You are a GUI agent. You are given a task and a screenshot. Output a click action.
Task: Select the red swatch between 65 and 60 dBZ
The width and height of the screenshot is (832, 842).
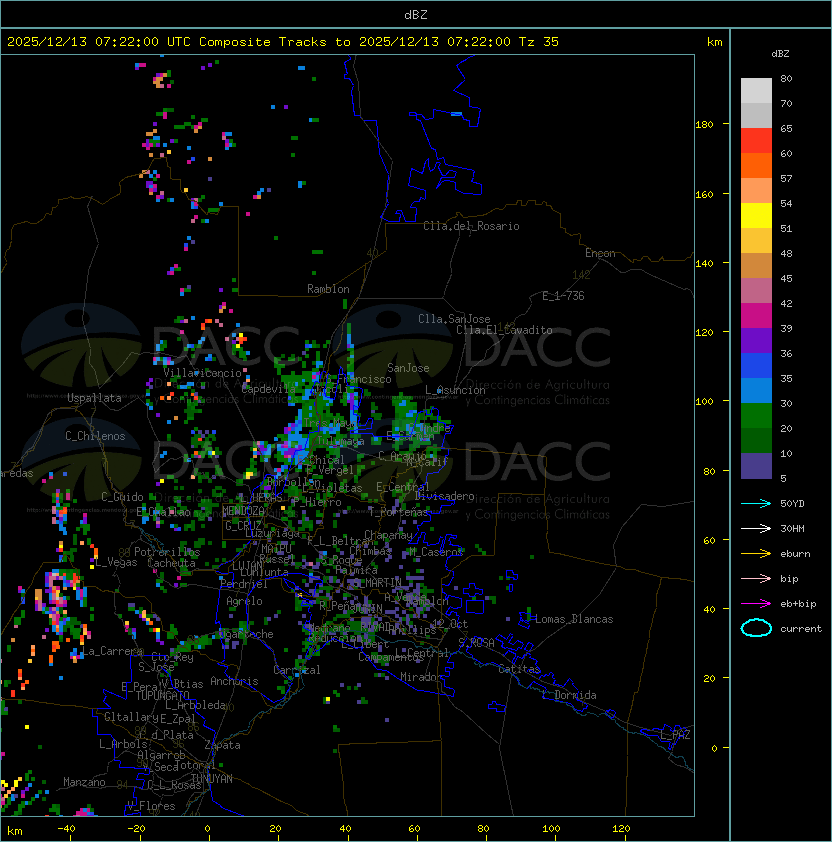[756, 141]
